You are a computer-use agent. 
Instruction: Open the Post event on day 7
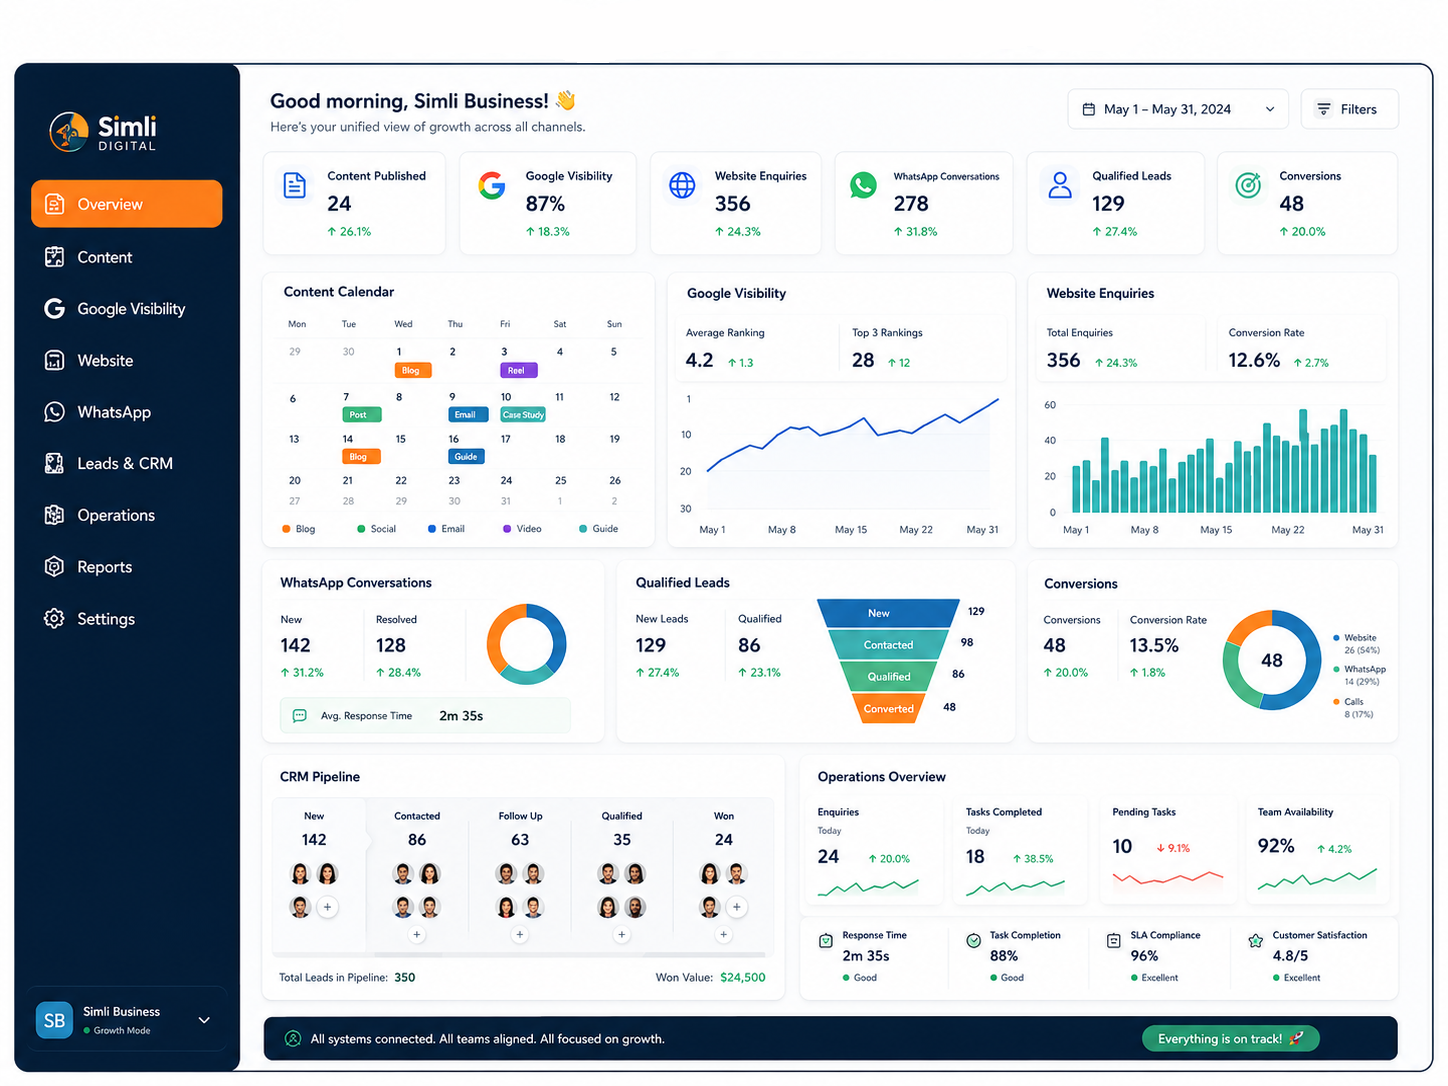(x=361, y=414)
